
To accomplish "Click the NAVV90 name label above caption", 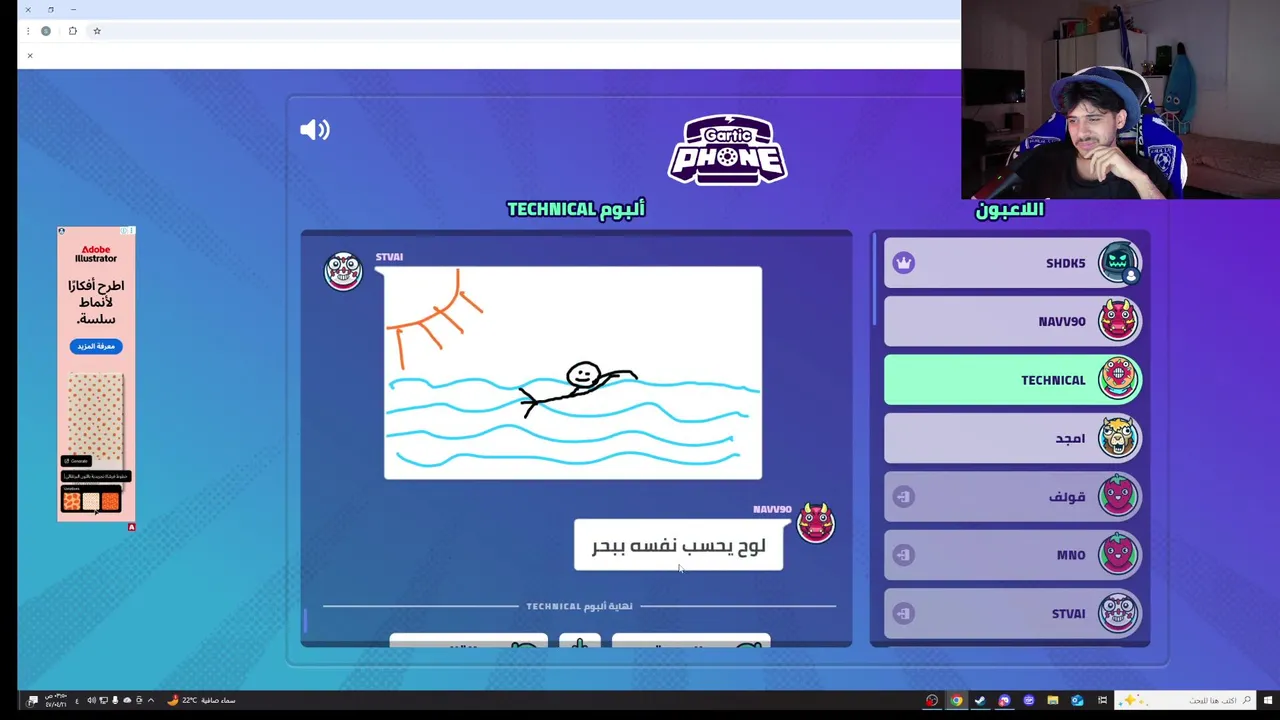I will 772,509.
